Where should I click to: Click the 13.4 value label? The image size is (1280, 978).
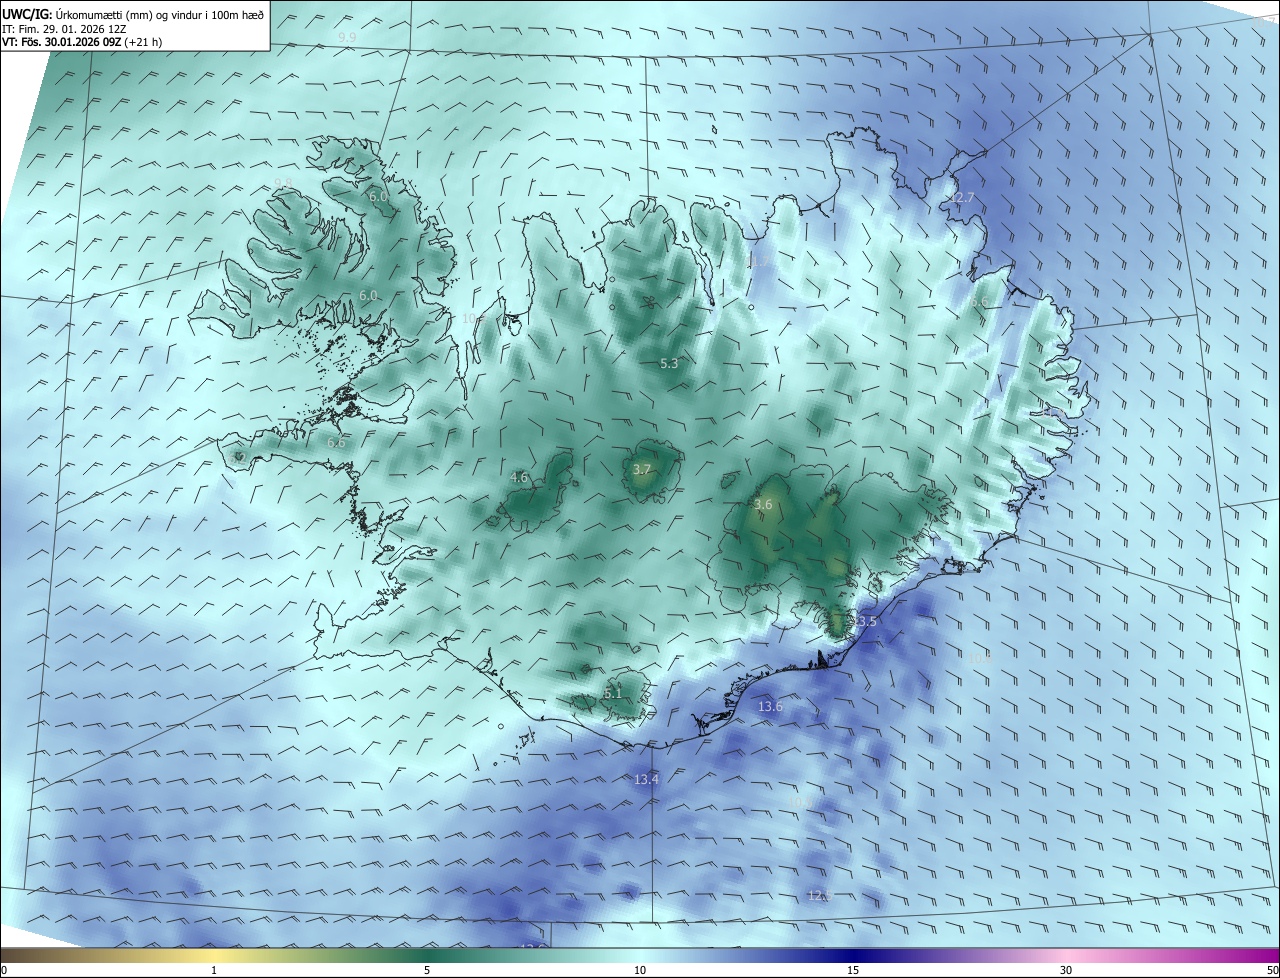pyautogui.click(x=647, y=779)
